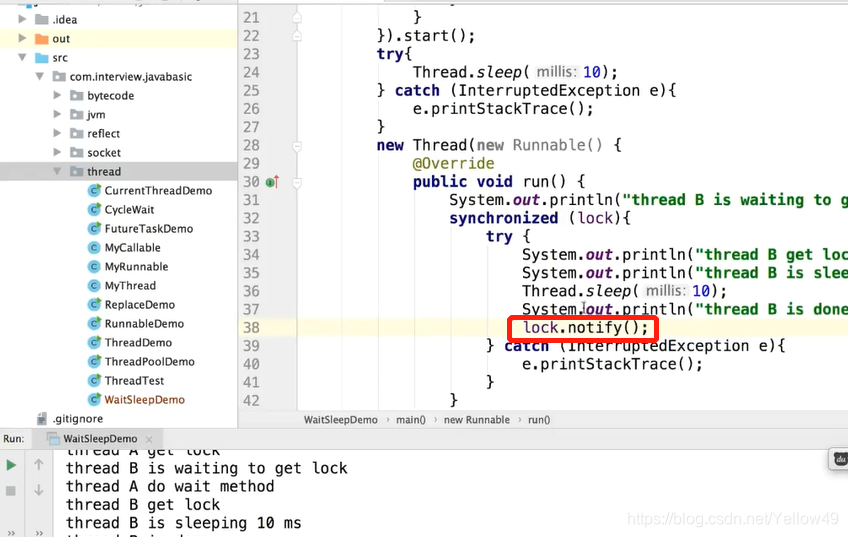848x537 pixels.
Task: Expand the socket package arrow
Action: point(57,152)
